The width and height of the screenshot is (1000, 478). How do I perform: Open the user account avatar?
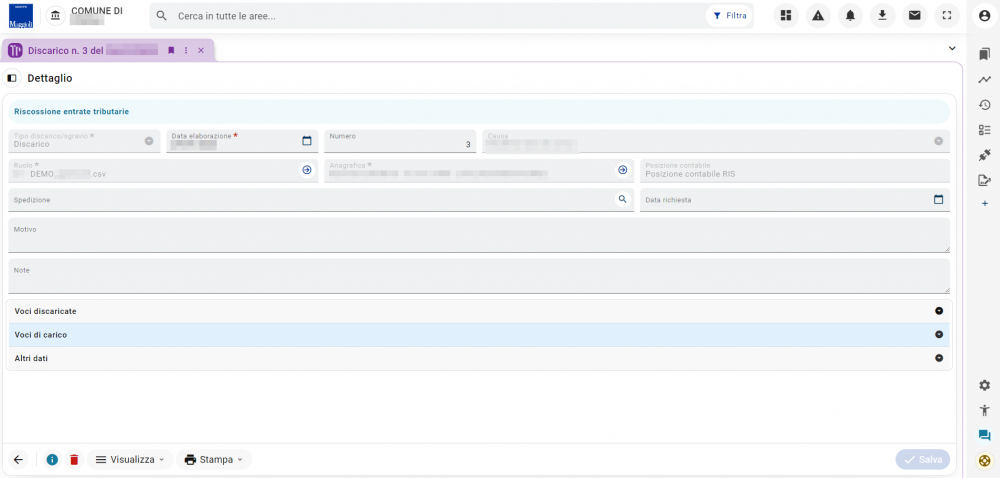coord(985,17)
